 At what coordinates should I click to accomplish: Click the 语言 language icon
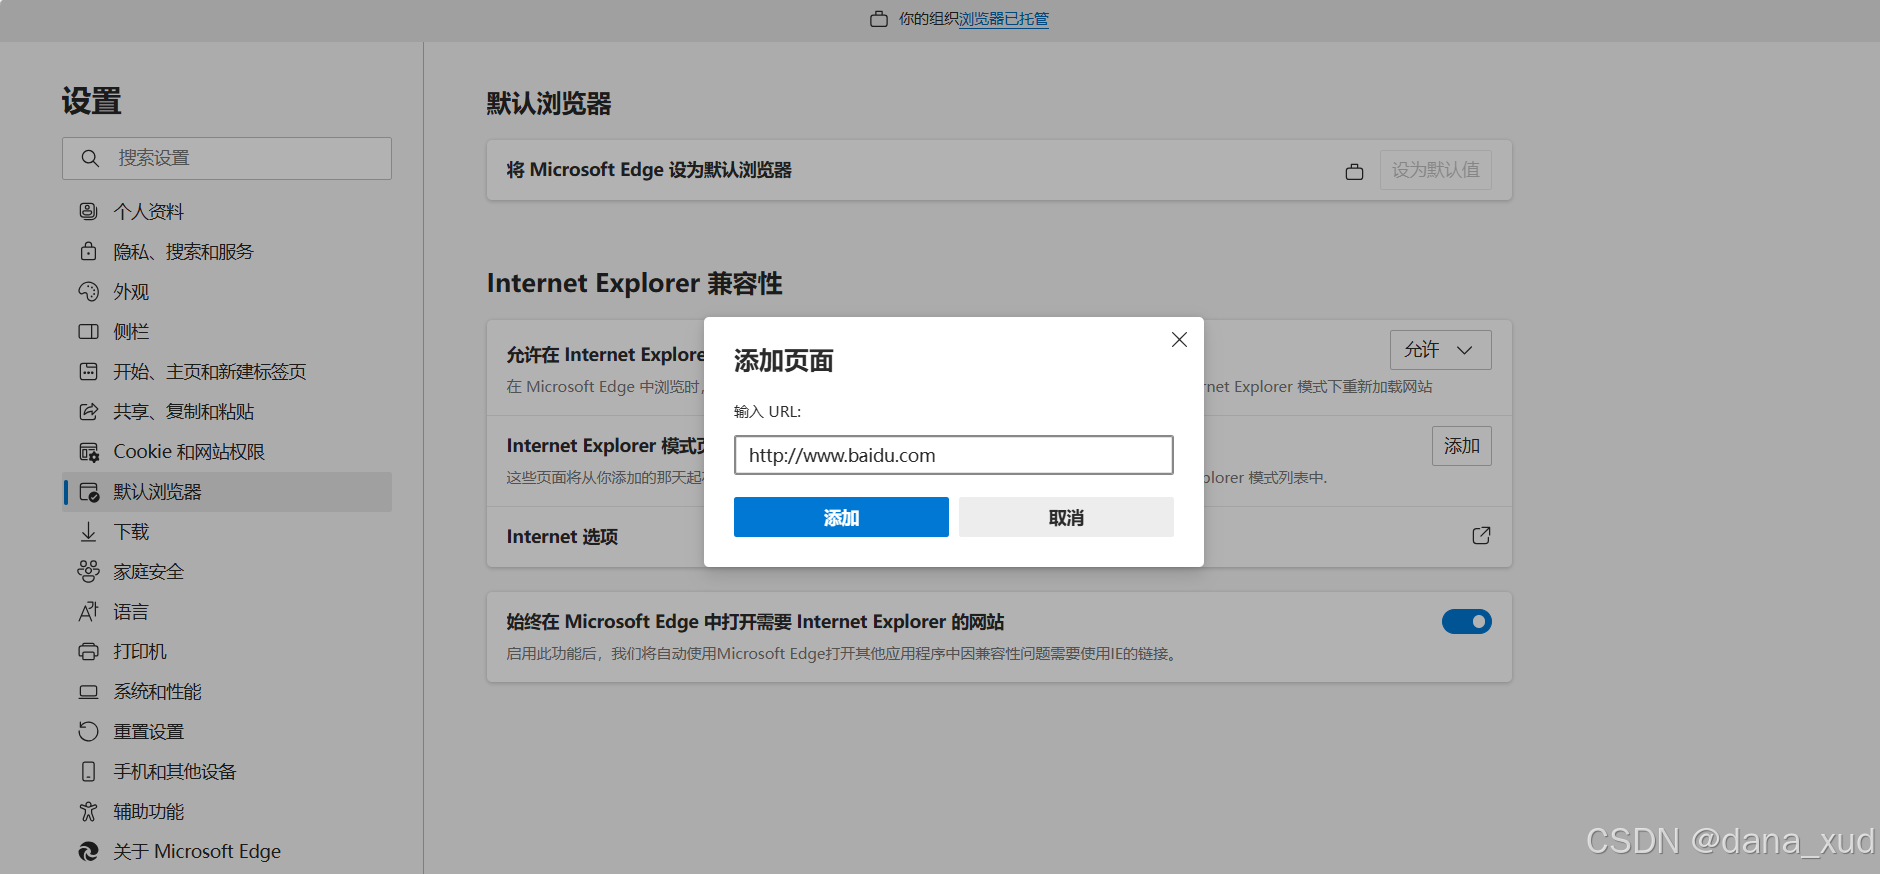(89, 611)
